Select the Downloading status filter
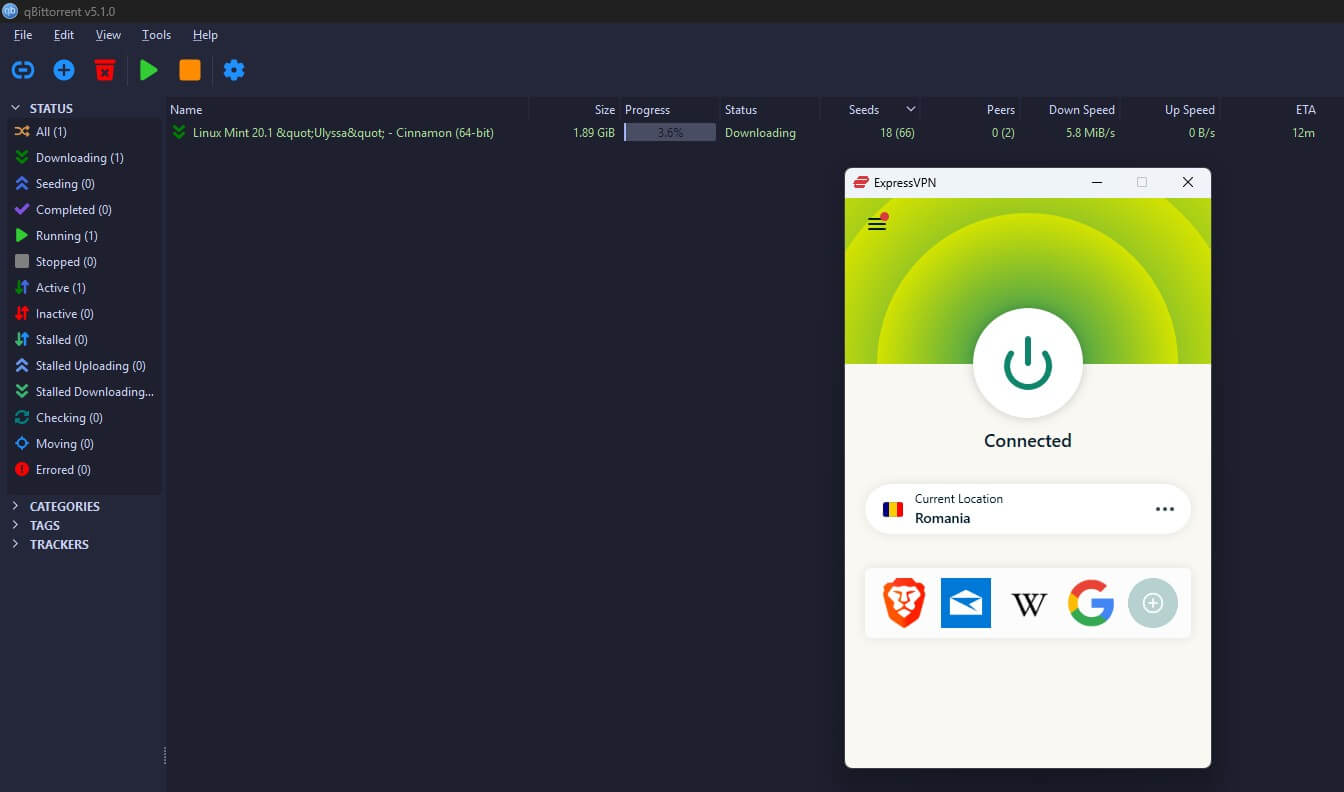The image size is (1344, 792). coord(72,157)
